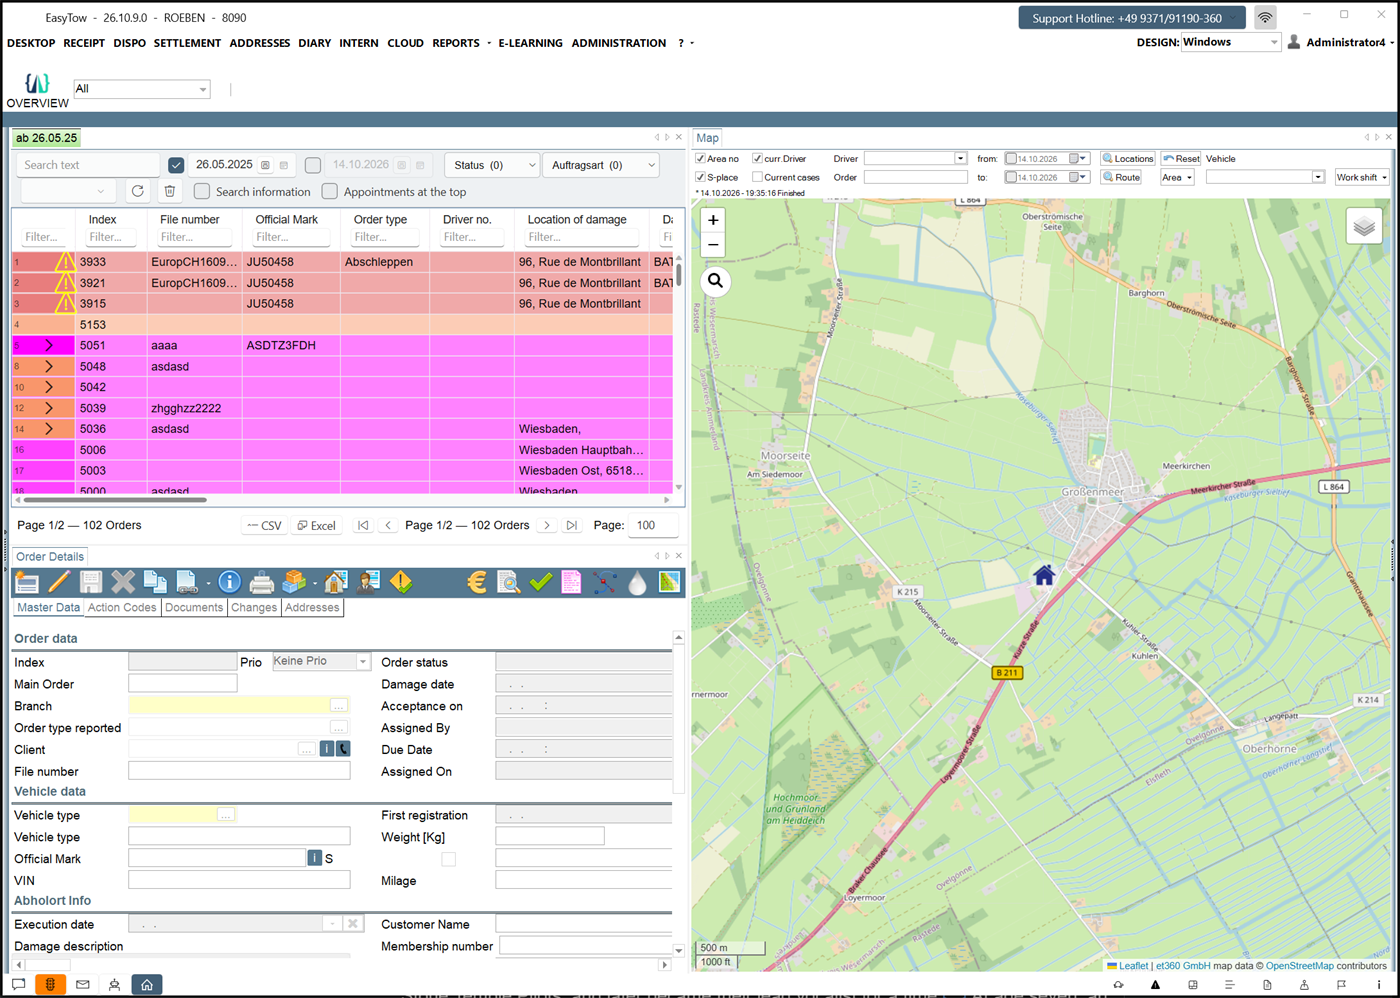The width and height of the screenshot is (1400, 998).
Task: Switch to the Documents tab
Action: coord(194,607)
